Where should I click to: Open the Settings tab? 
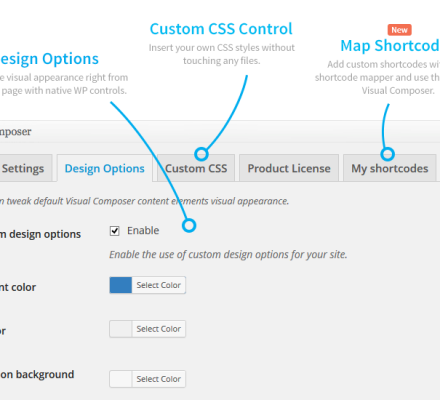tap(25, 168)
